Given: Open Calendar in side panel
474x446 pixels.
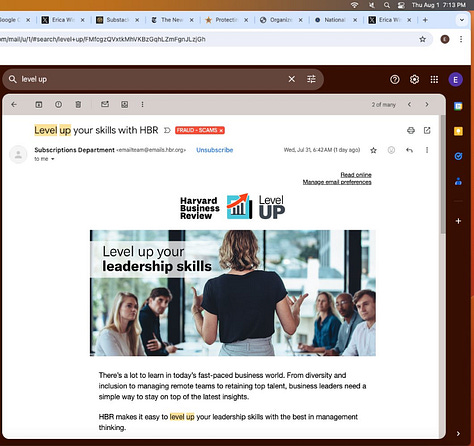Looking at the screenshot, I should pyautogui.click(x=458, y=106).
